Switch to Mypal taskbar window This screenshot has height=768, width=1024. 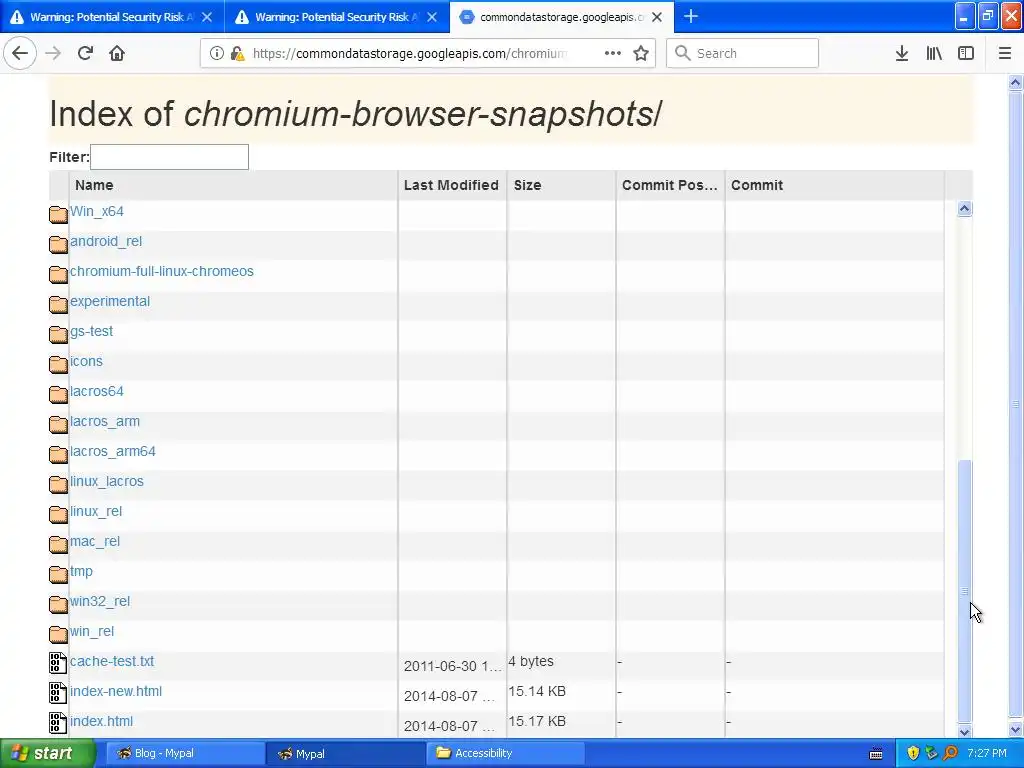(x=346, y=754)
